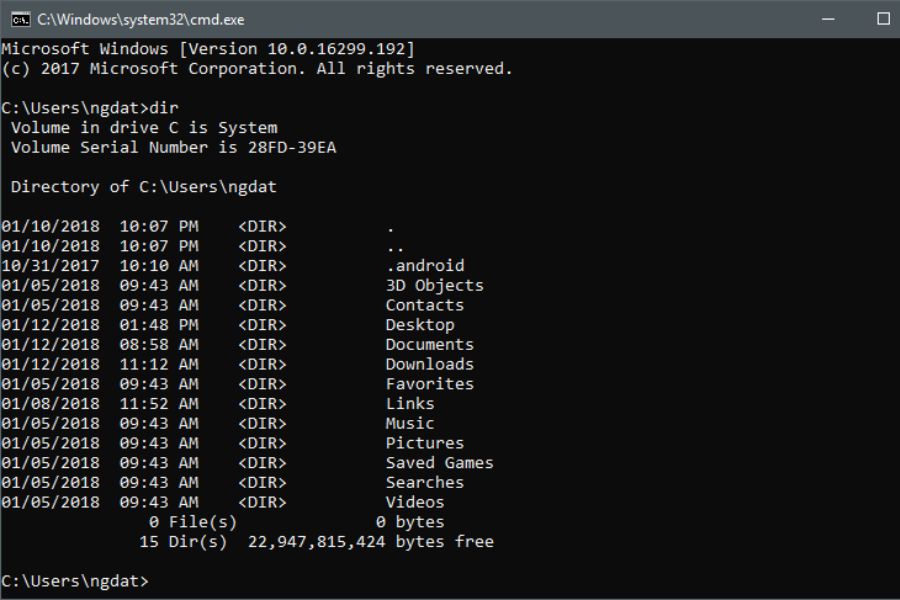Image resolution: width=900 pixels, height=600 pixels.
Task: Click the Saved Games folder entry
Action: 439,463
